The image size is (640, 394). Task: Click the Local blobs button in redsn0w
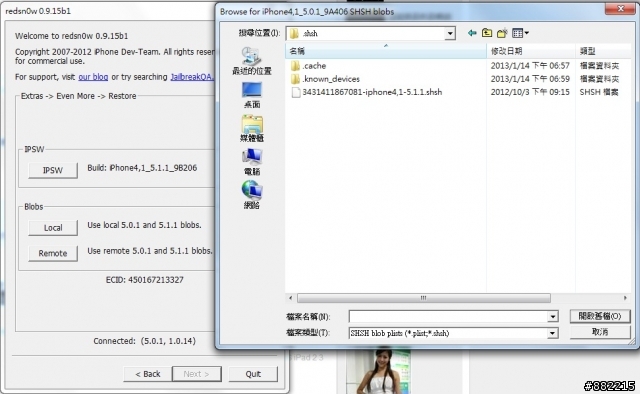53,228
